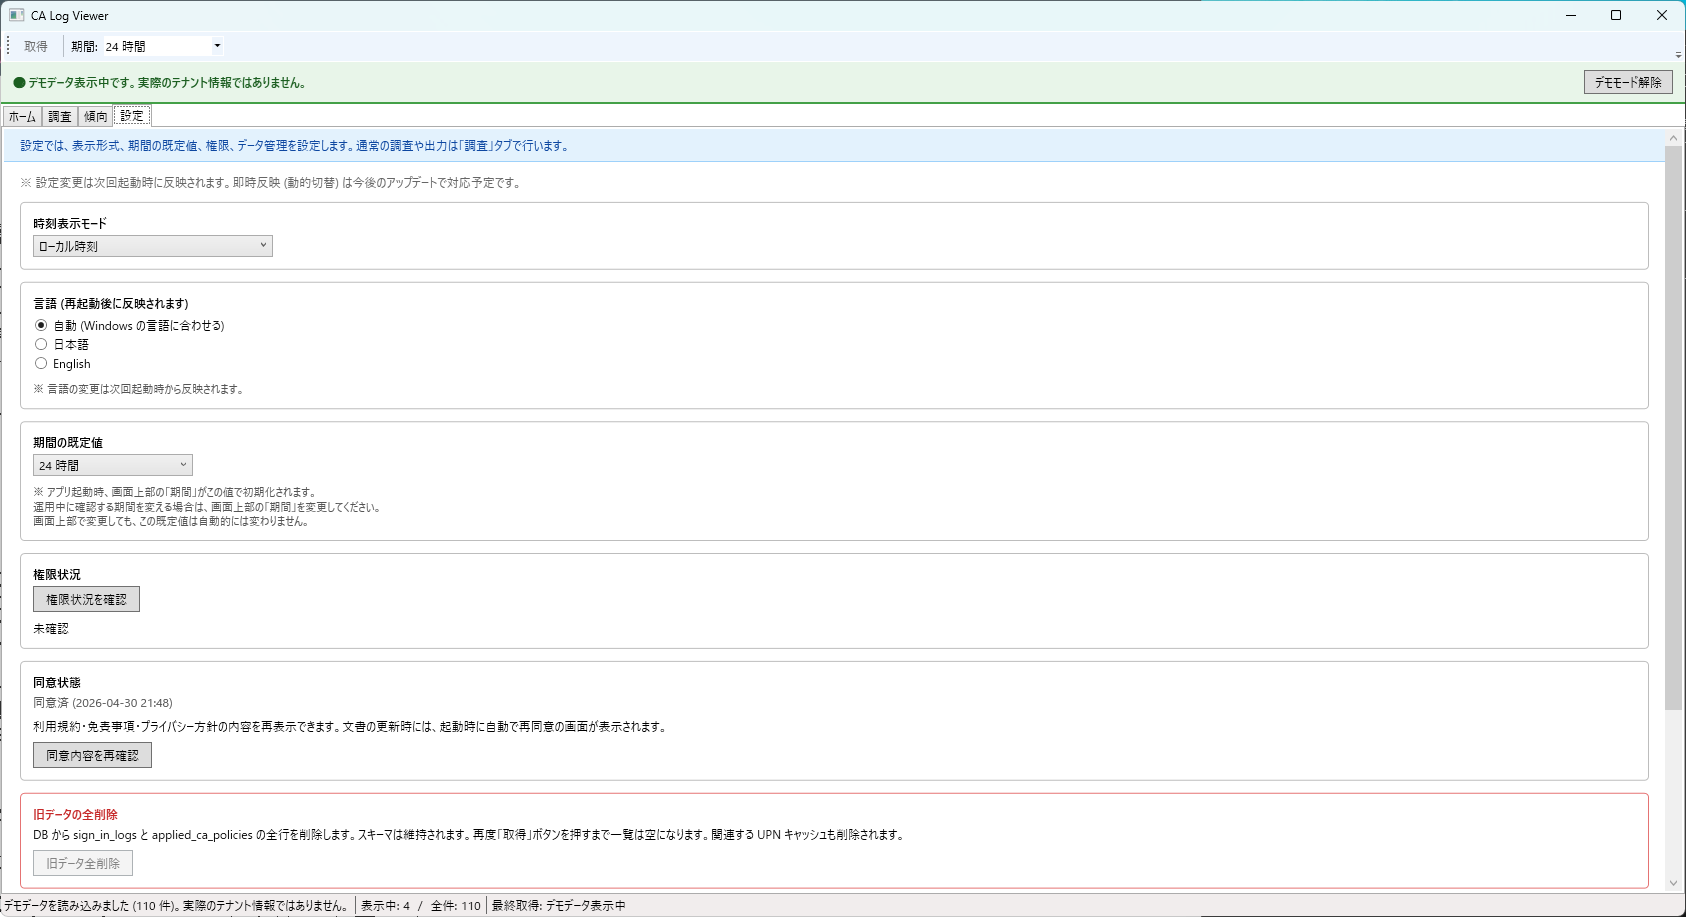The image size is (1686, 917).
Task: Click the 取得 toolbar button
Action: (36, 46)
